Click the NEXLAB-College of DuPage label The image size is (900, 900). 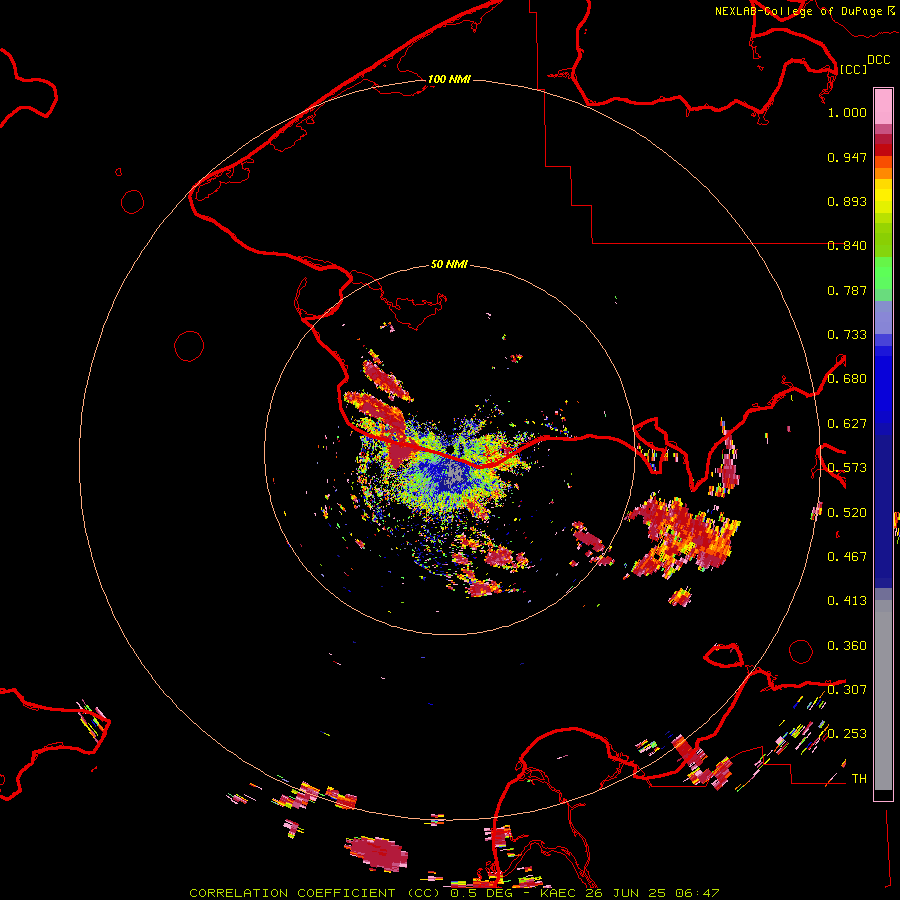click(805, 11)
